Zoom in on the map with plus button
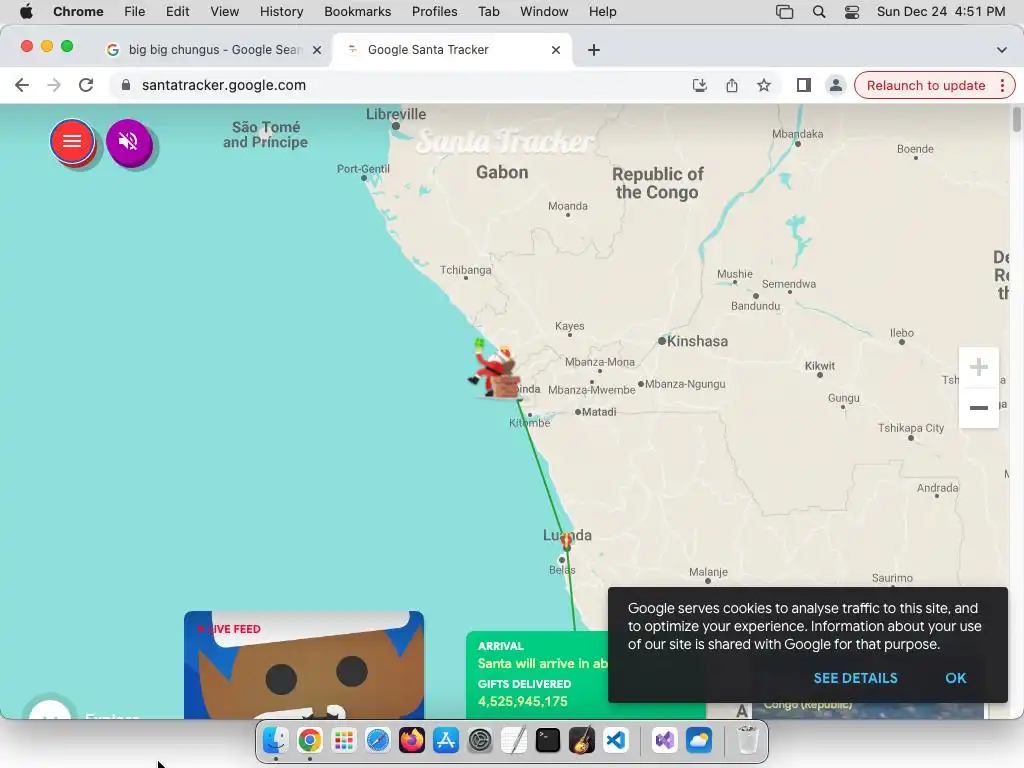 coord(978,367)
